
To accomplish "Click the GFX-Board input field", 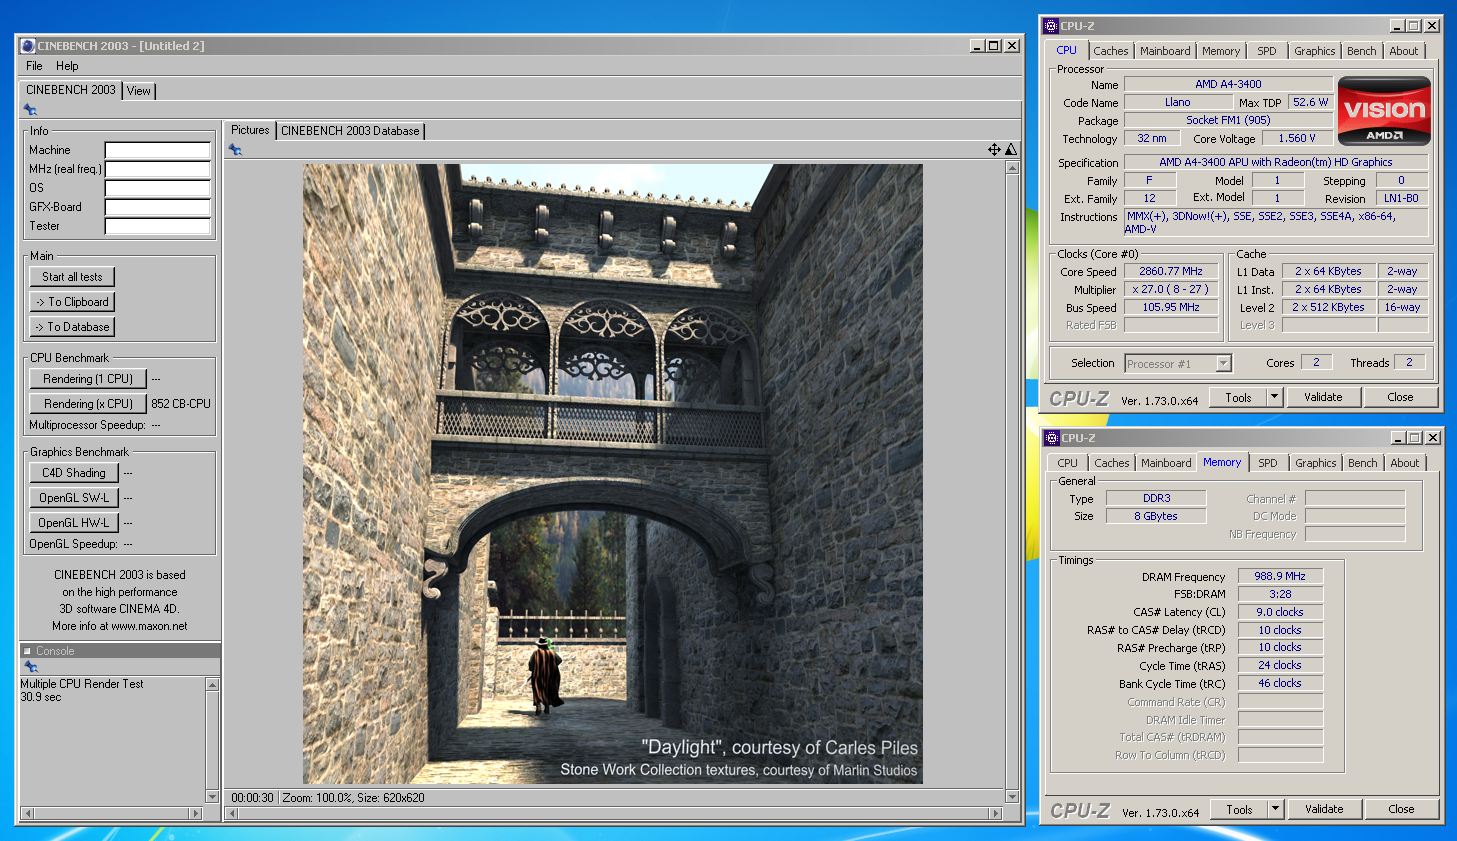I will (158, 207).
